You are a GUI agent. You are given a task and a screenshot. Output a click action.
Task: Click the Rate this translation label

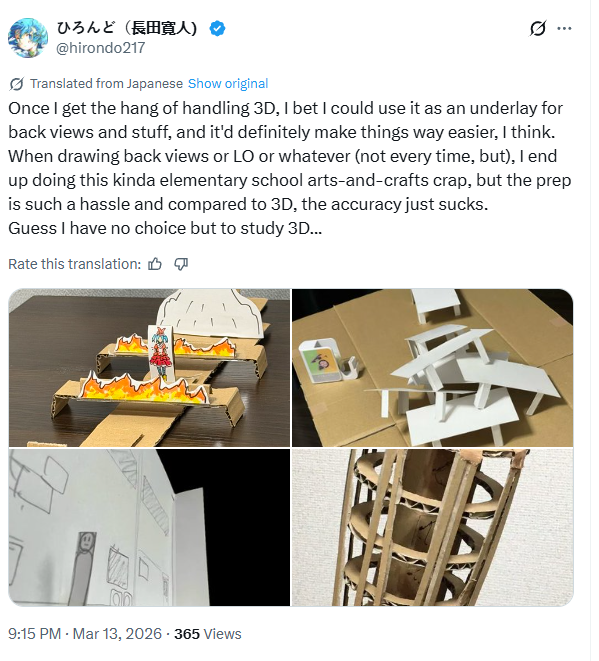point(75,264)
